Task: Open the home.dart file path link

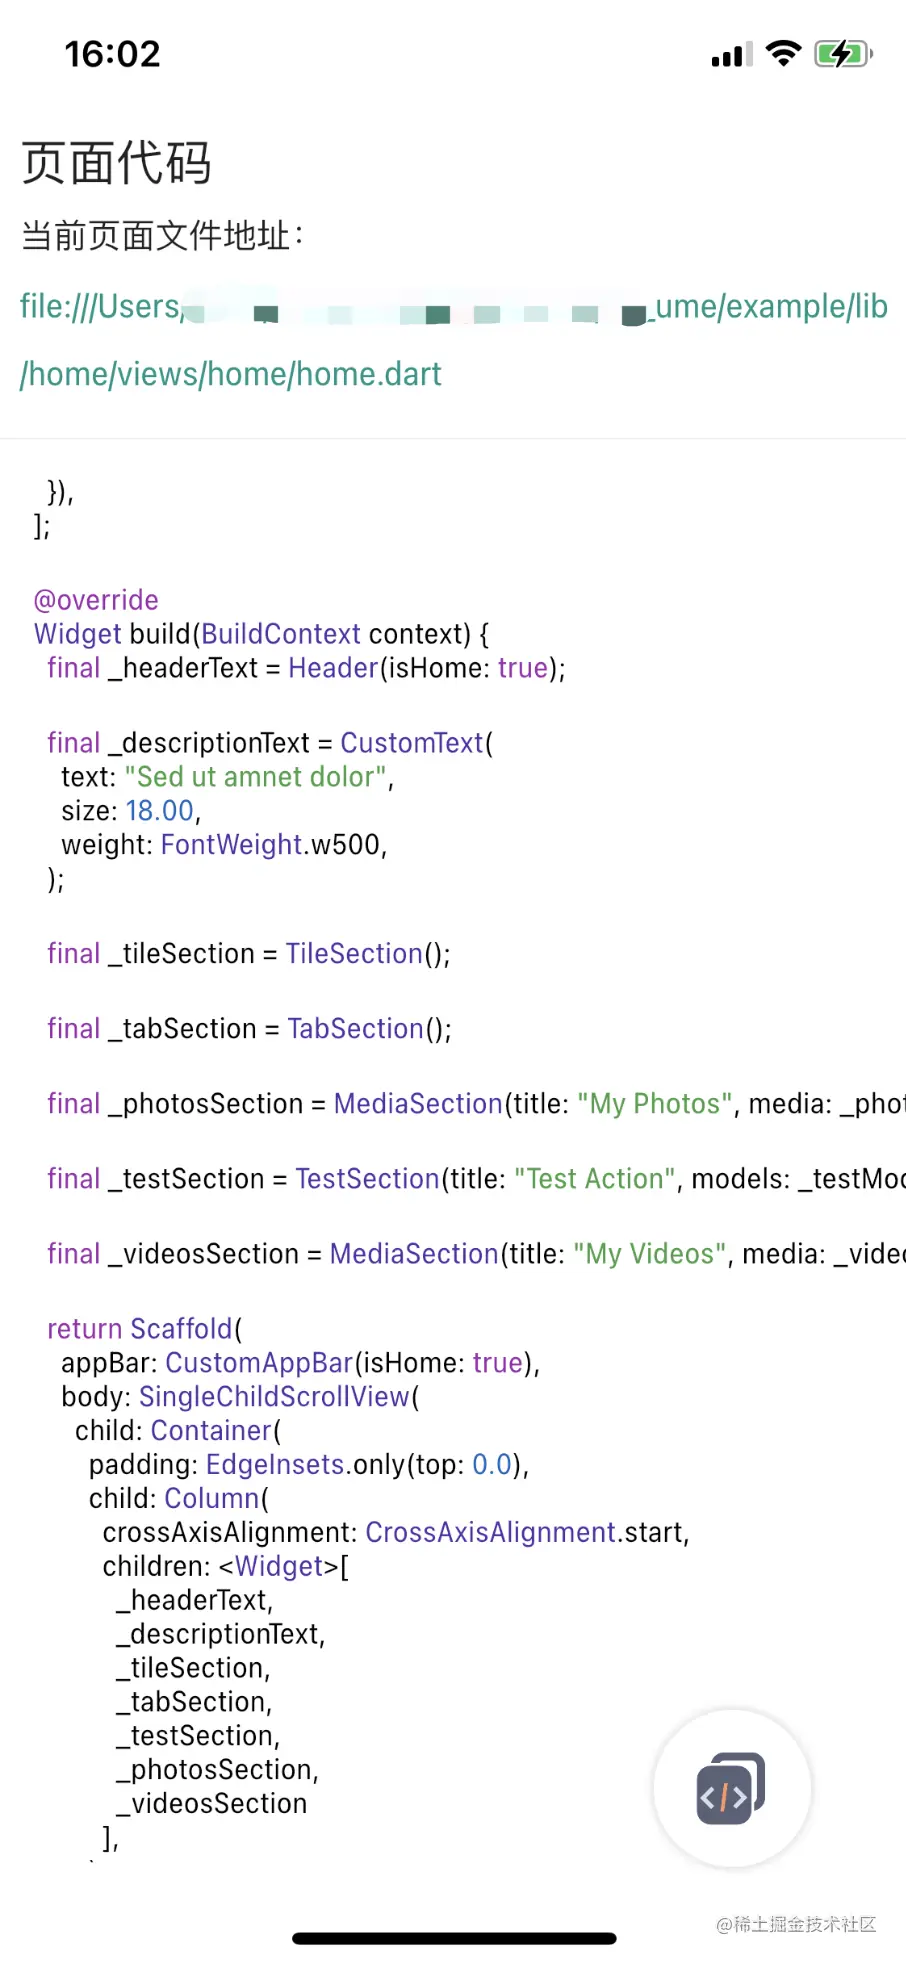Action: (230, 374)
